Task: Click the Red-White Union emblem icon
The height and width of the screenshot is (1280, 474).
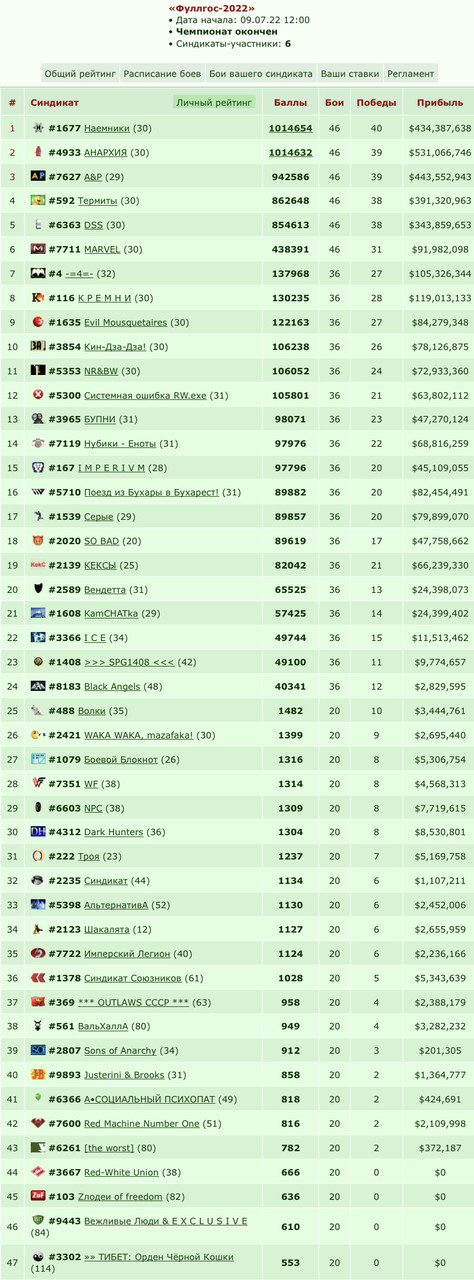Action: point(38,1171)
